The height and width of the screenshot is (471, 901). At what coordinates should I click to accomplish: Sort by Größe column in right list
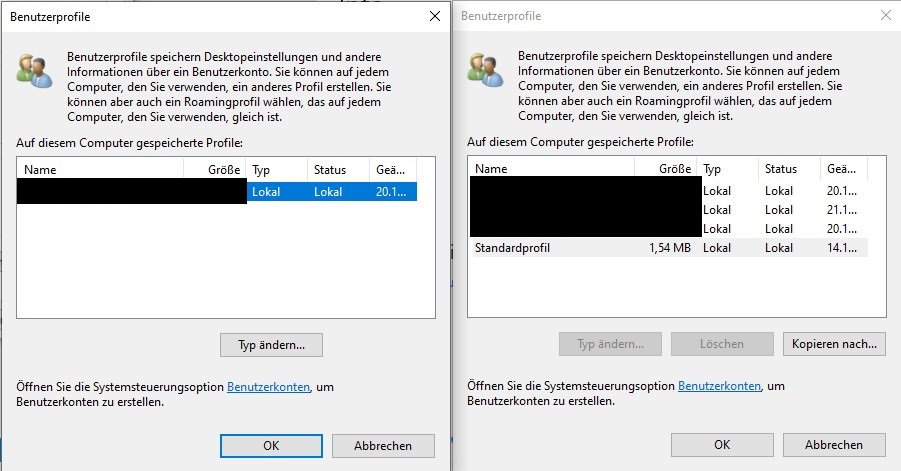[x=665, y=169]
